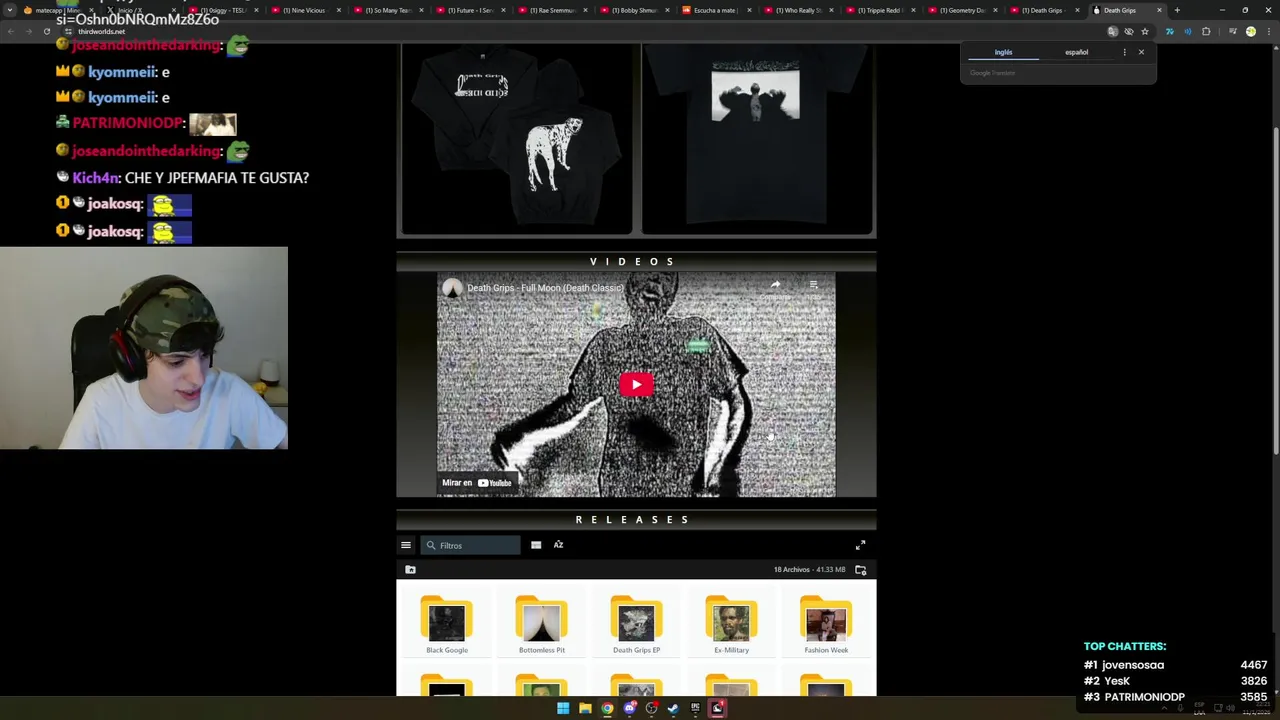The height and width of the screenshot is (720, 1280).
Task: Open Epic Games Launcher from taskbar
Action: [695, 708]
